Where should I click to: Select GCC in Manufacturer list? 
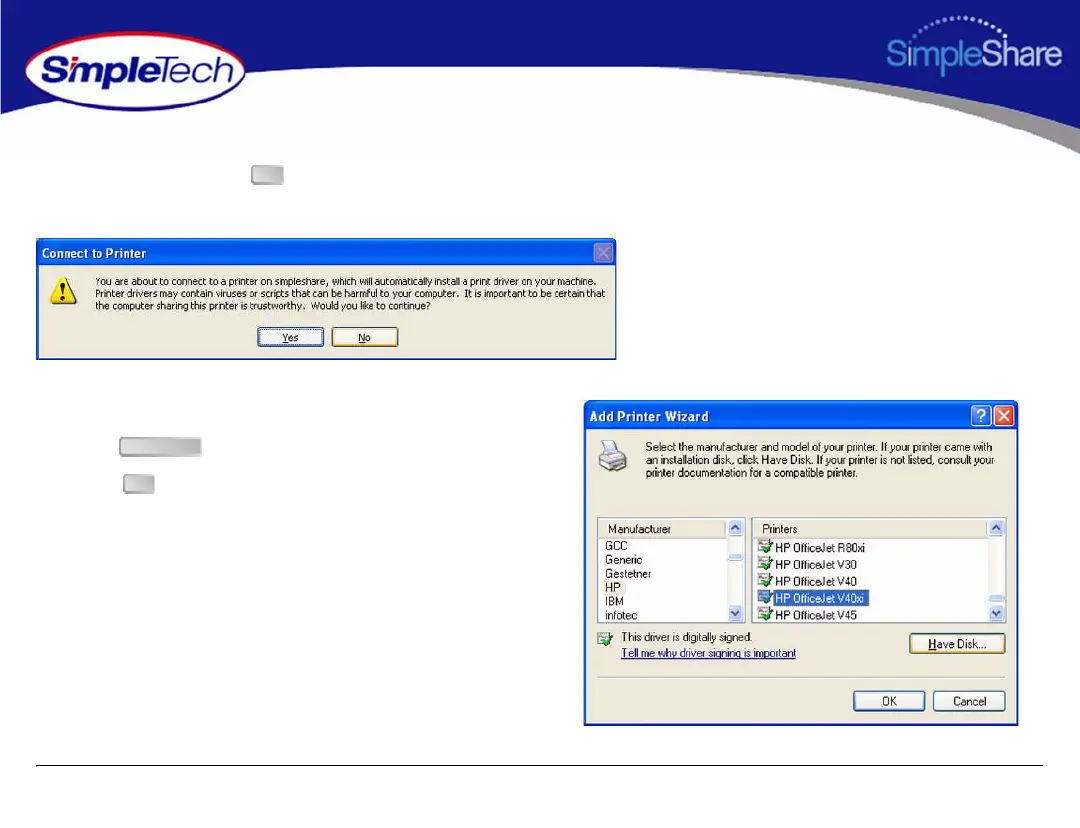tap(616, 546)
